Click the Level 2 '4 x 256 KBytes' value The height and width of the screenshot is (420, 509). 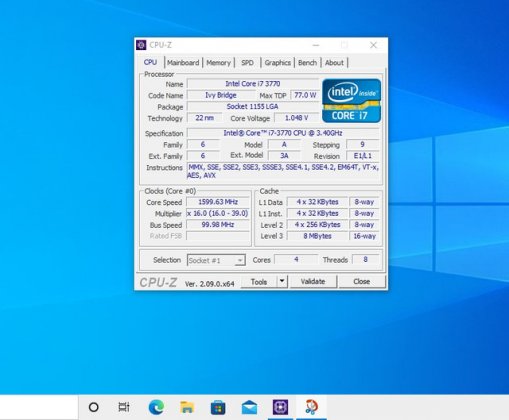click(x=317, y=225)
